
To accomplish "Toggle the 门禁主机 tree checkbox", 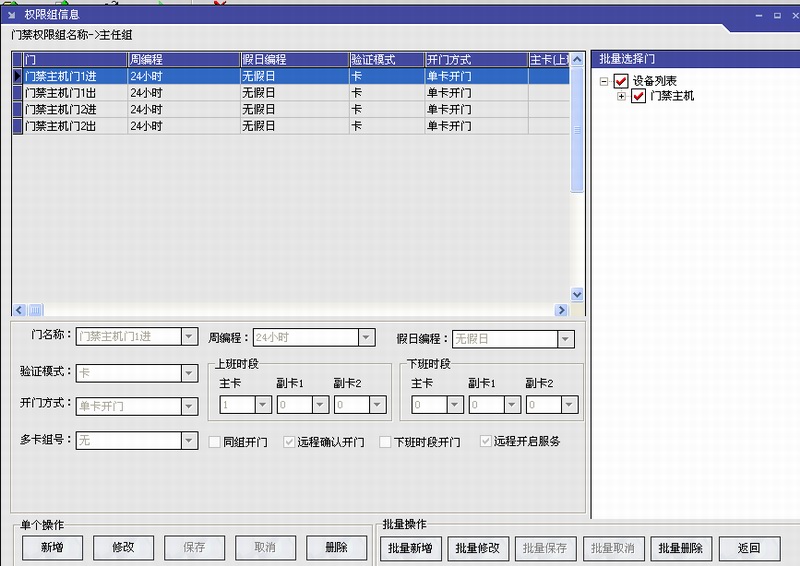I will [638, 96].
